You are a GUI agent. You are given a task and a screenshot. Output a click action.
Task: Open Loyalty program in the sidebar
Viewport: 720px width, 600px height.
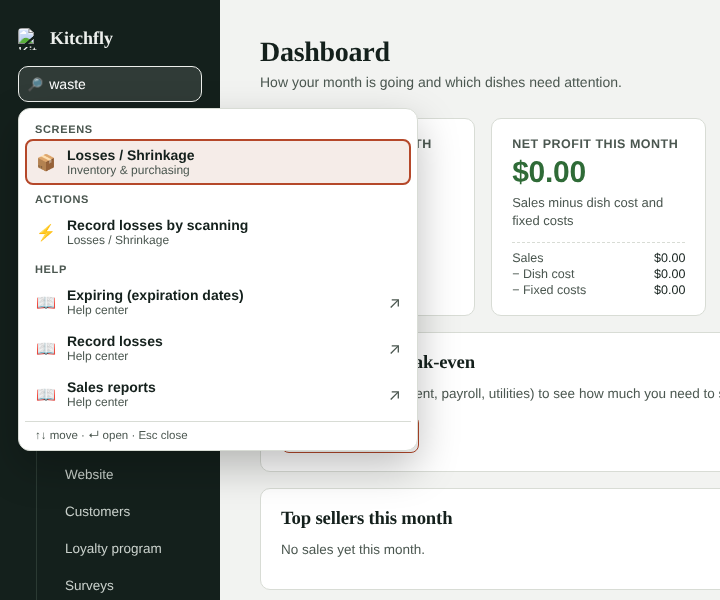(113, 549)
